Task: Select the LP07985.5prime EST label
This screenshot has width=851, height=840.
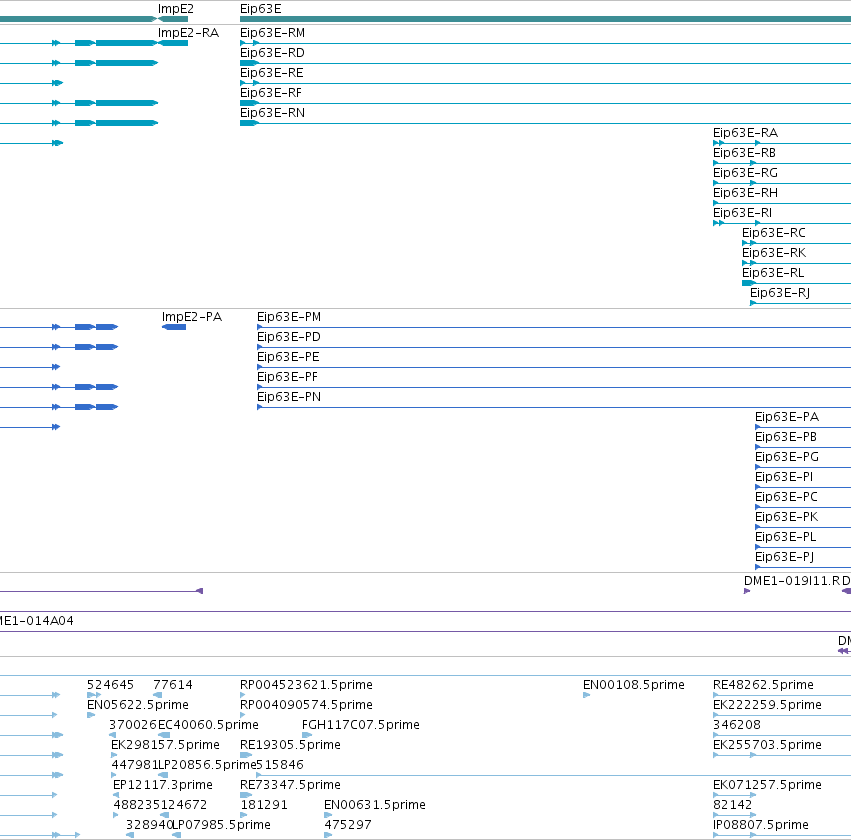Action: coord(221,826)
